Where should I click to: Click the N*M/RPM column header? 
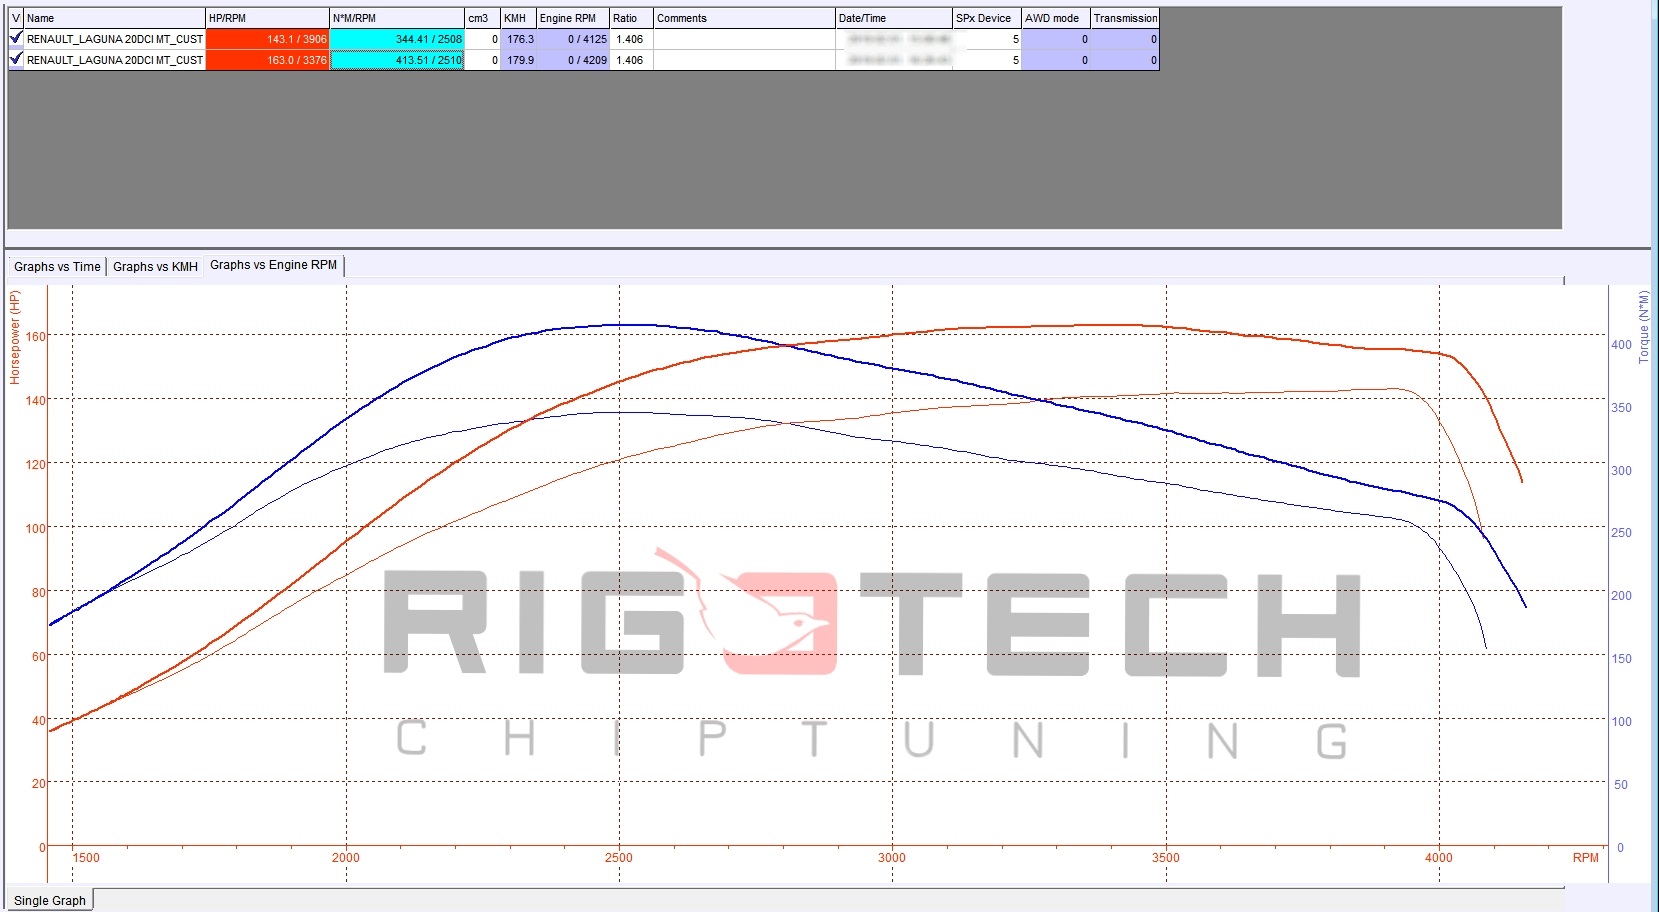pos(397,18)
